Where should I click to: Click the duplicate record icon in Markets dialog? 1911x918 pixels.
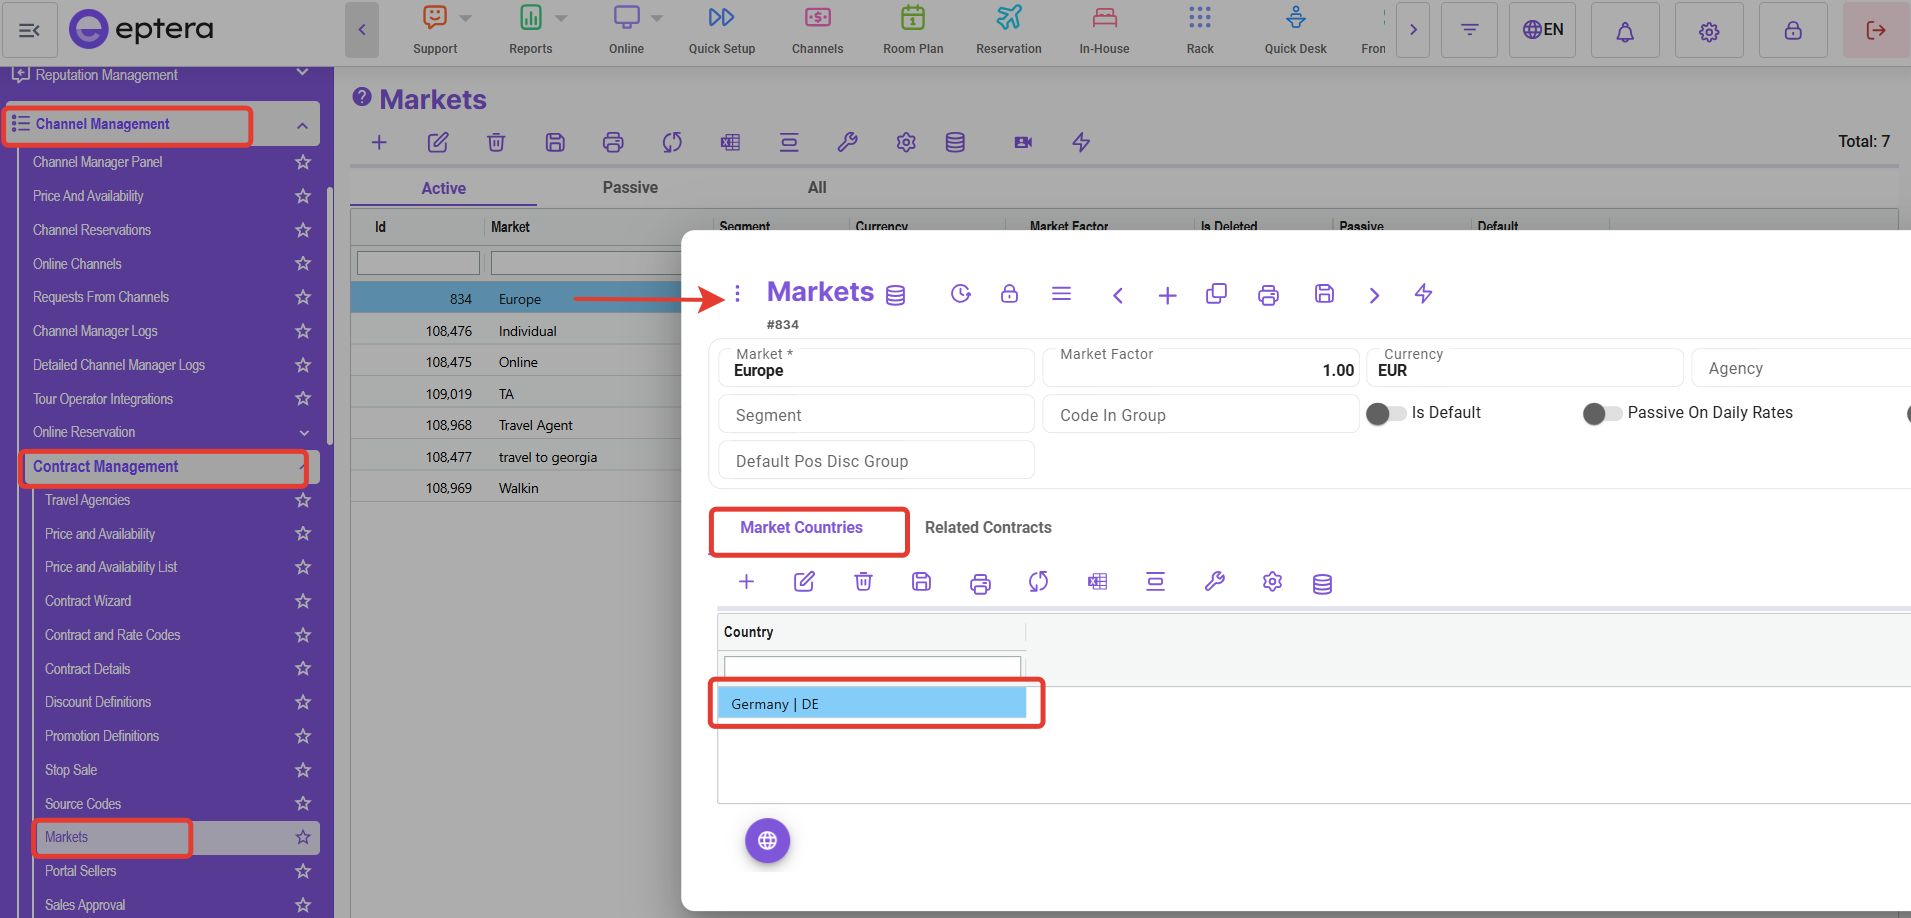pyautogui.click(x=1216, y=294)
